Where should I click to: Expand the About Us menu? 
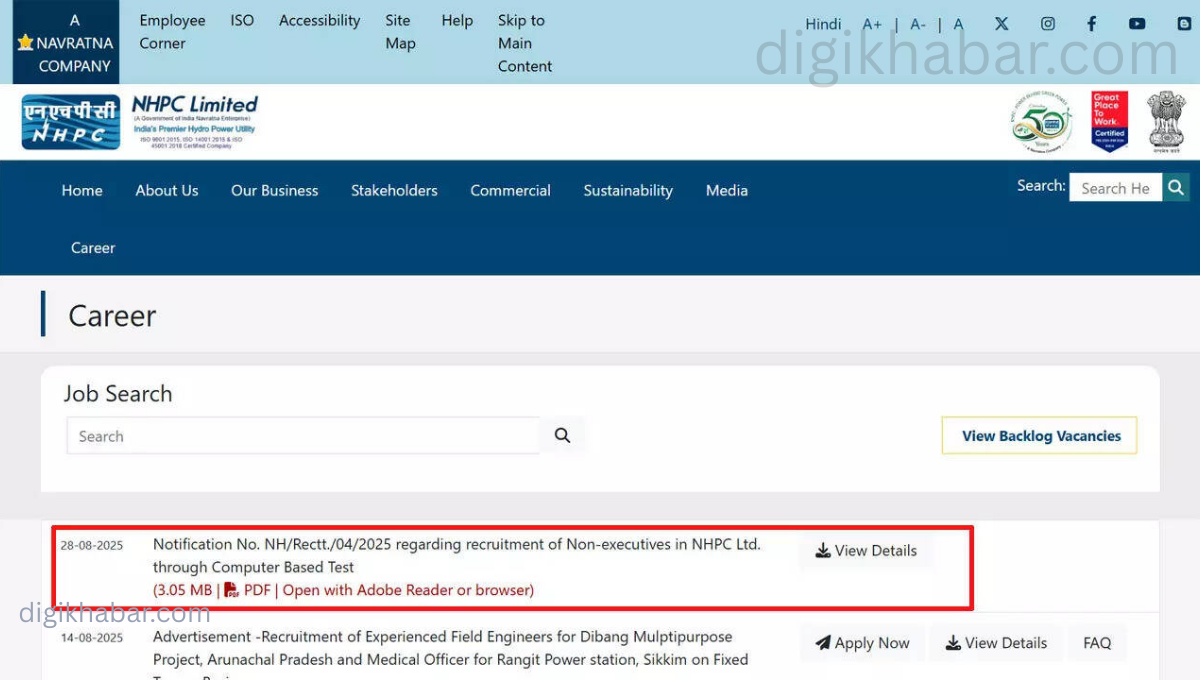(167, 190)
